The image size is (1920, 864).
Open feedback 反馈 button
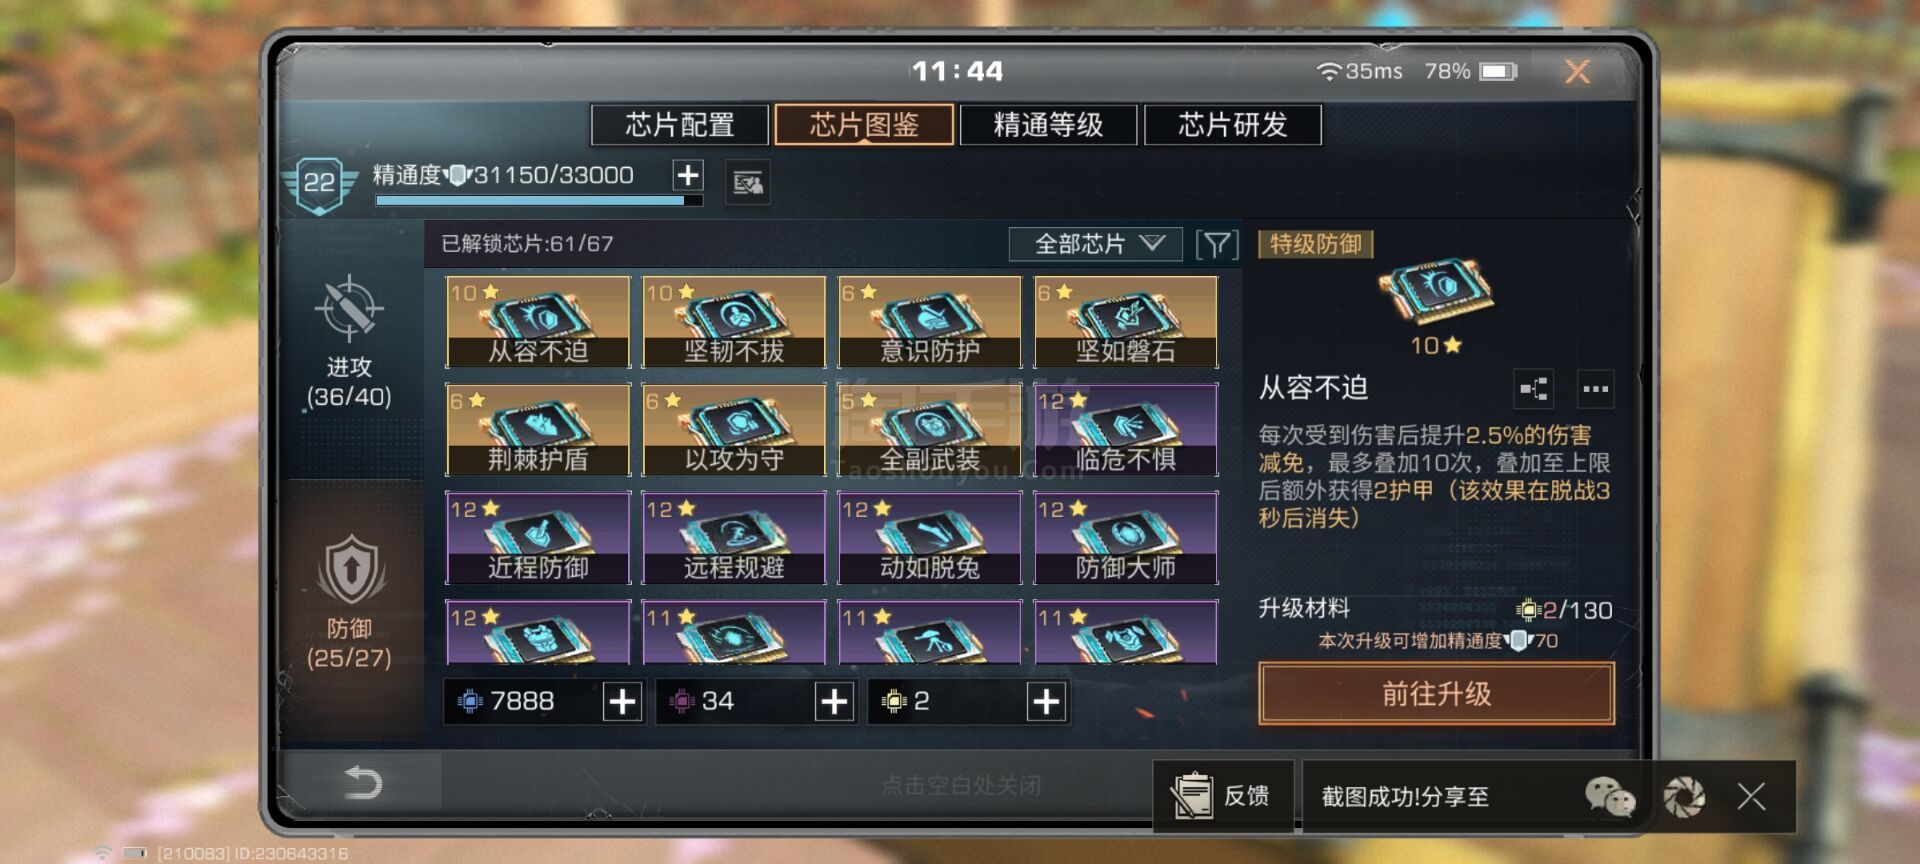pos(1223,796)
